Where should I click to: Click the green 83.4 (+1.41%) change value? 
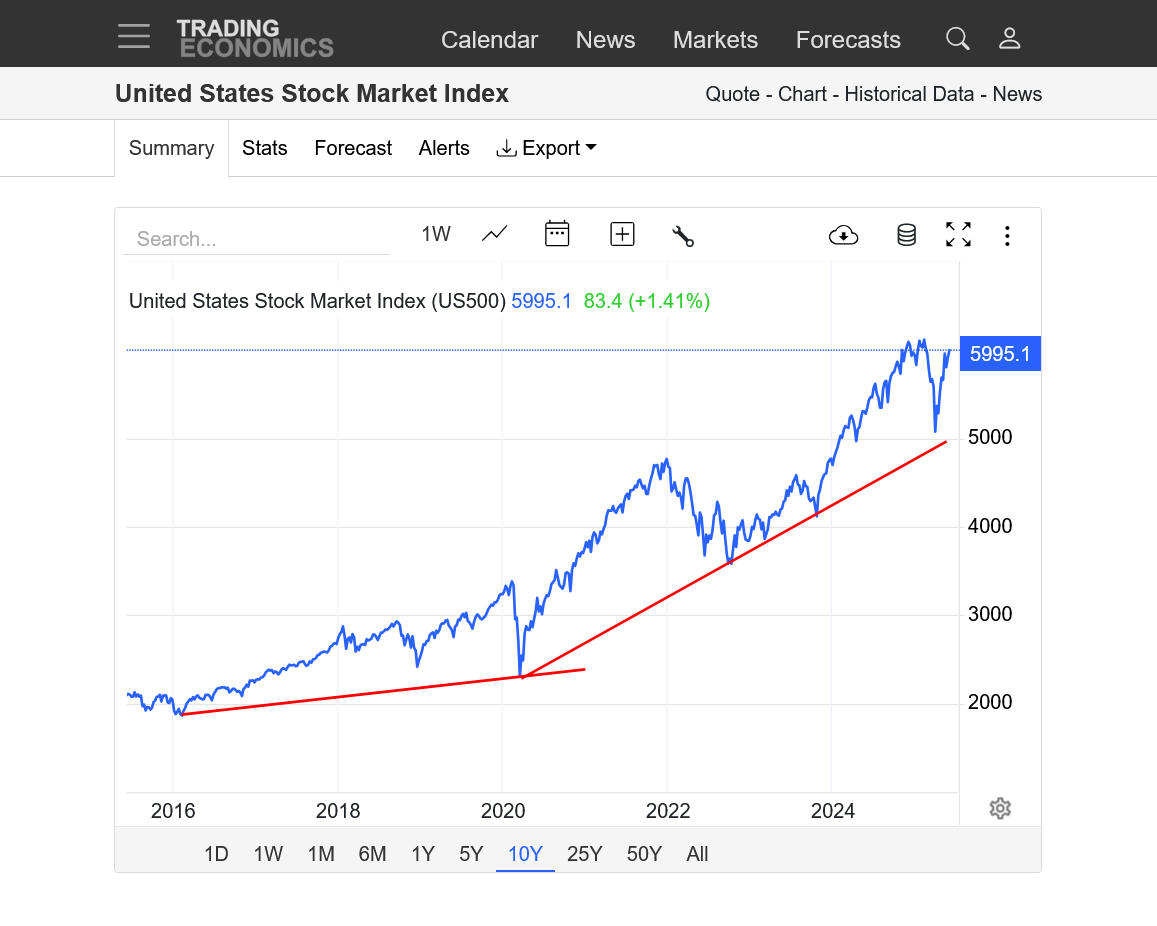pos(646,301)
